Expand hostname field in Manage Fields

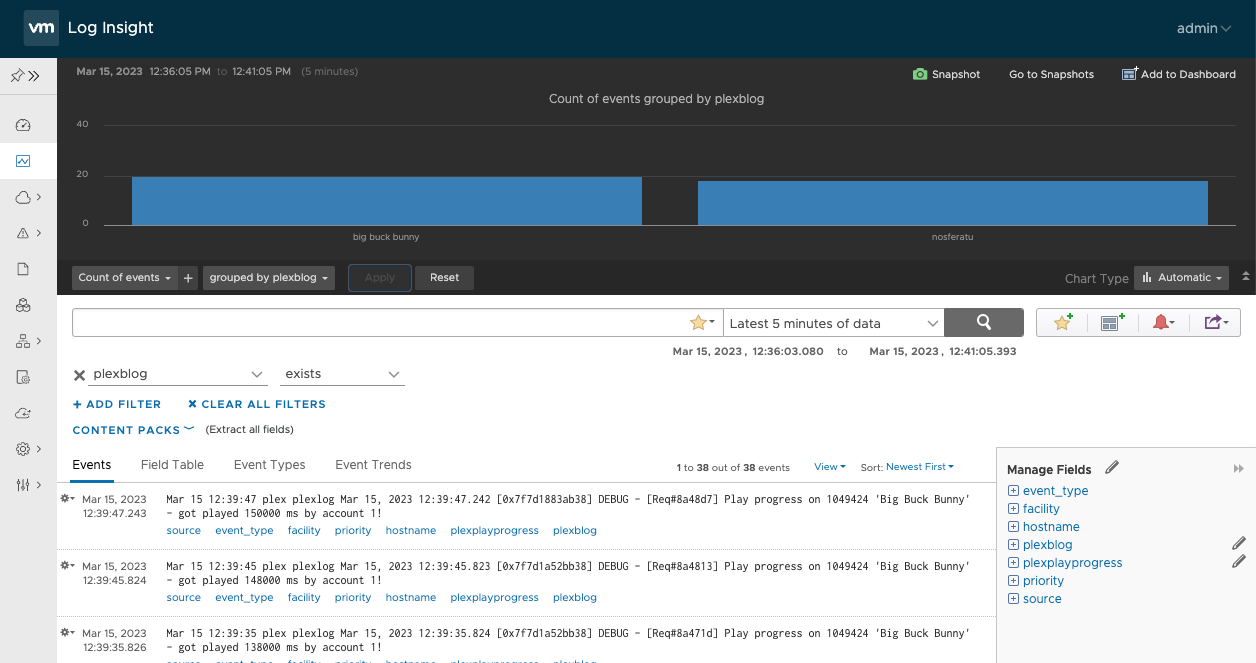[1013, 526]
